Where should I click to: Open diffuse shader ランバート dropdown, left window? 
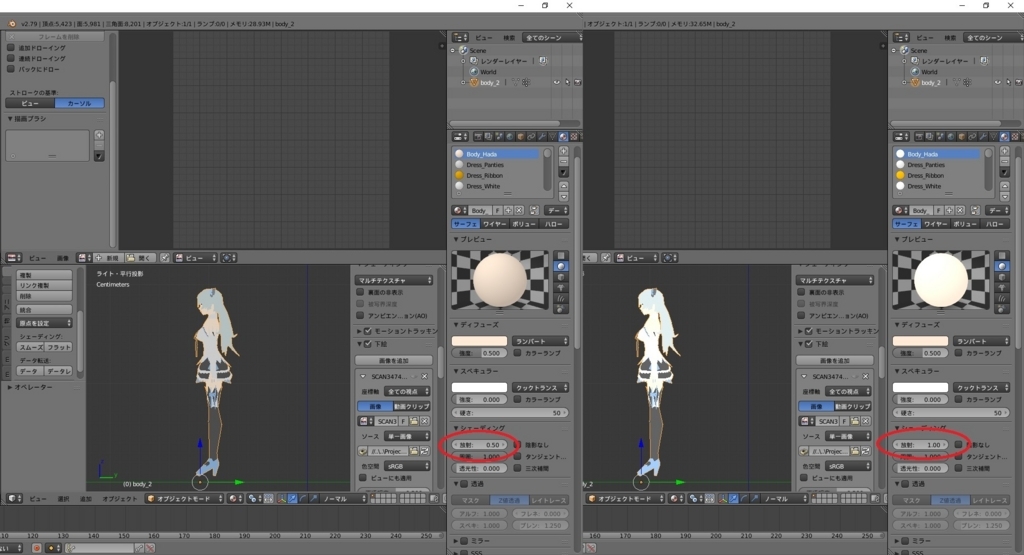coord(540,341)
